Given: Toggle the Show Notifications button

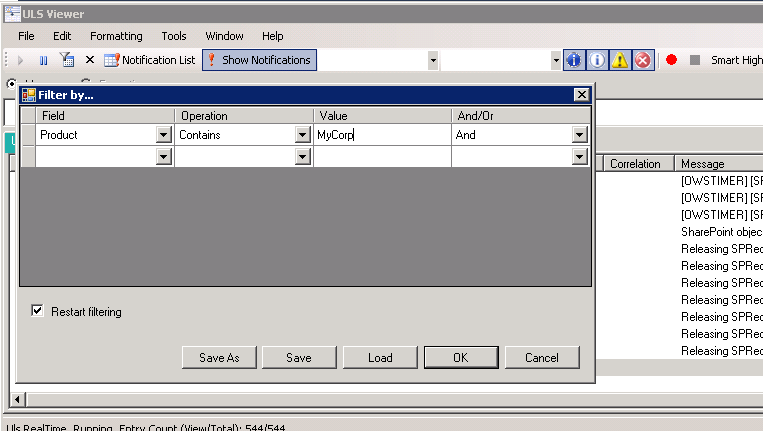Looking at the screenshot, I should (259, 60).
